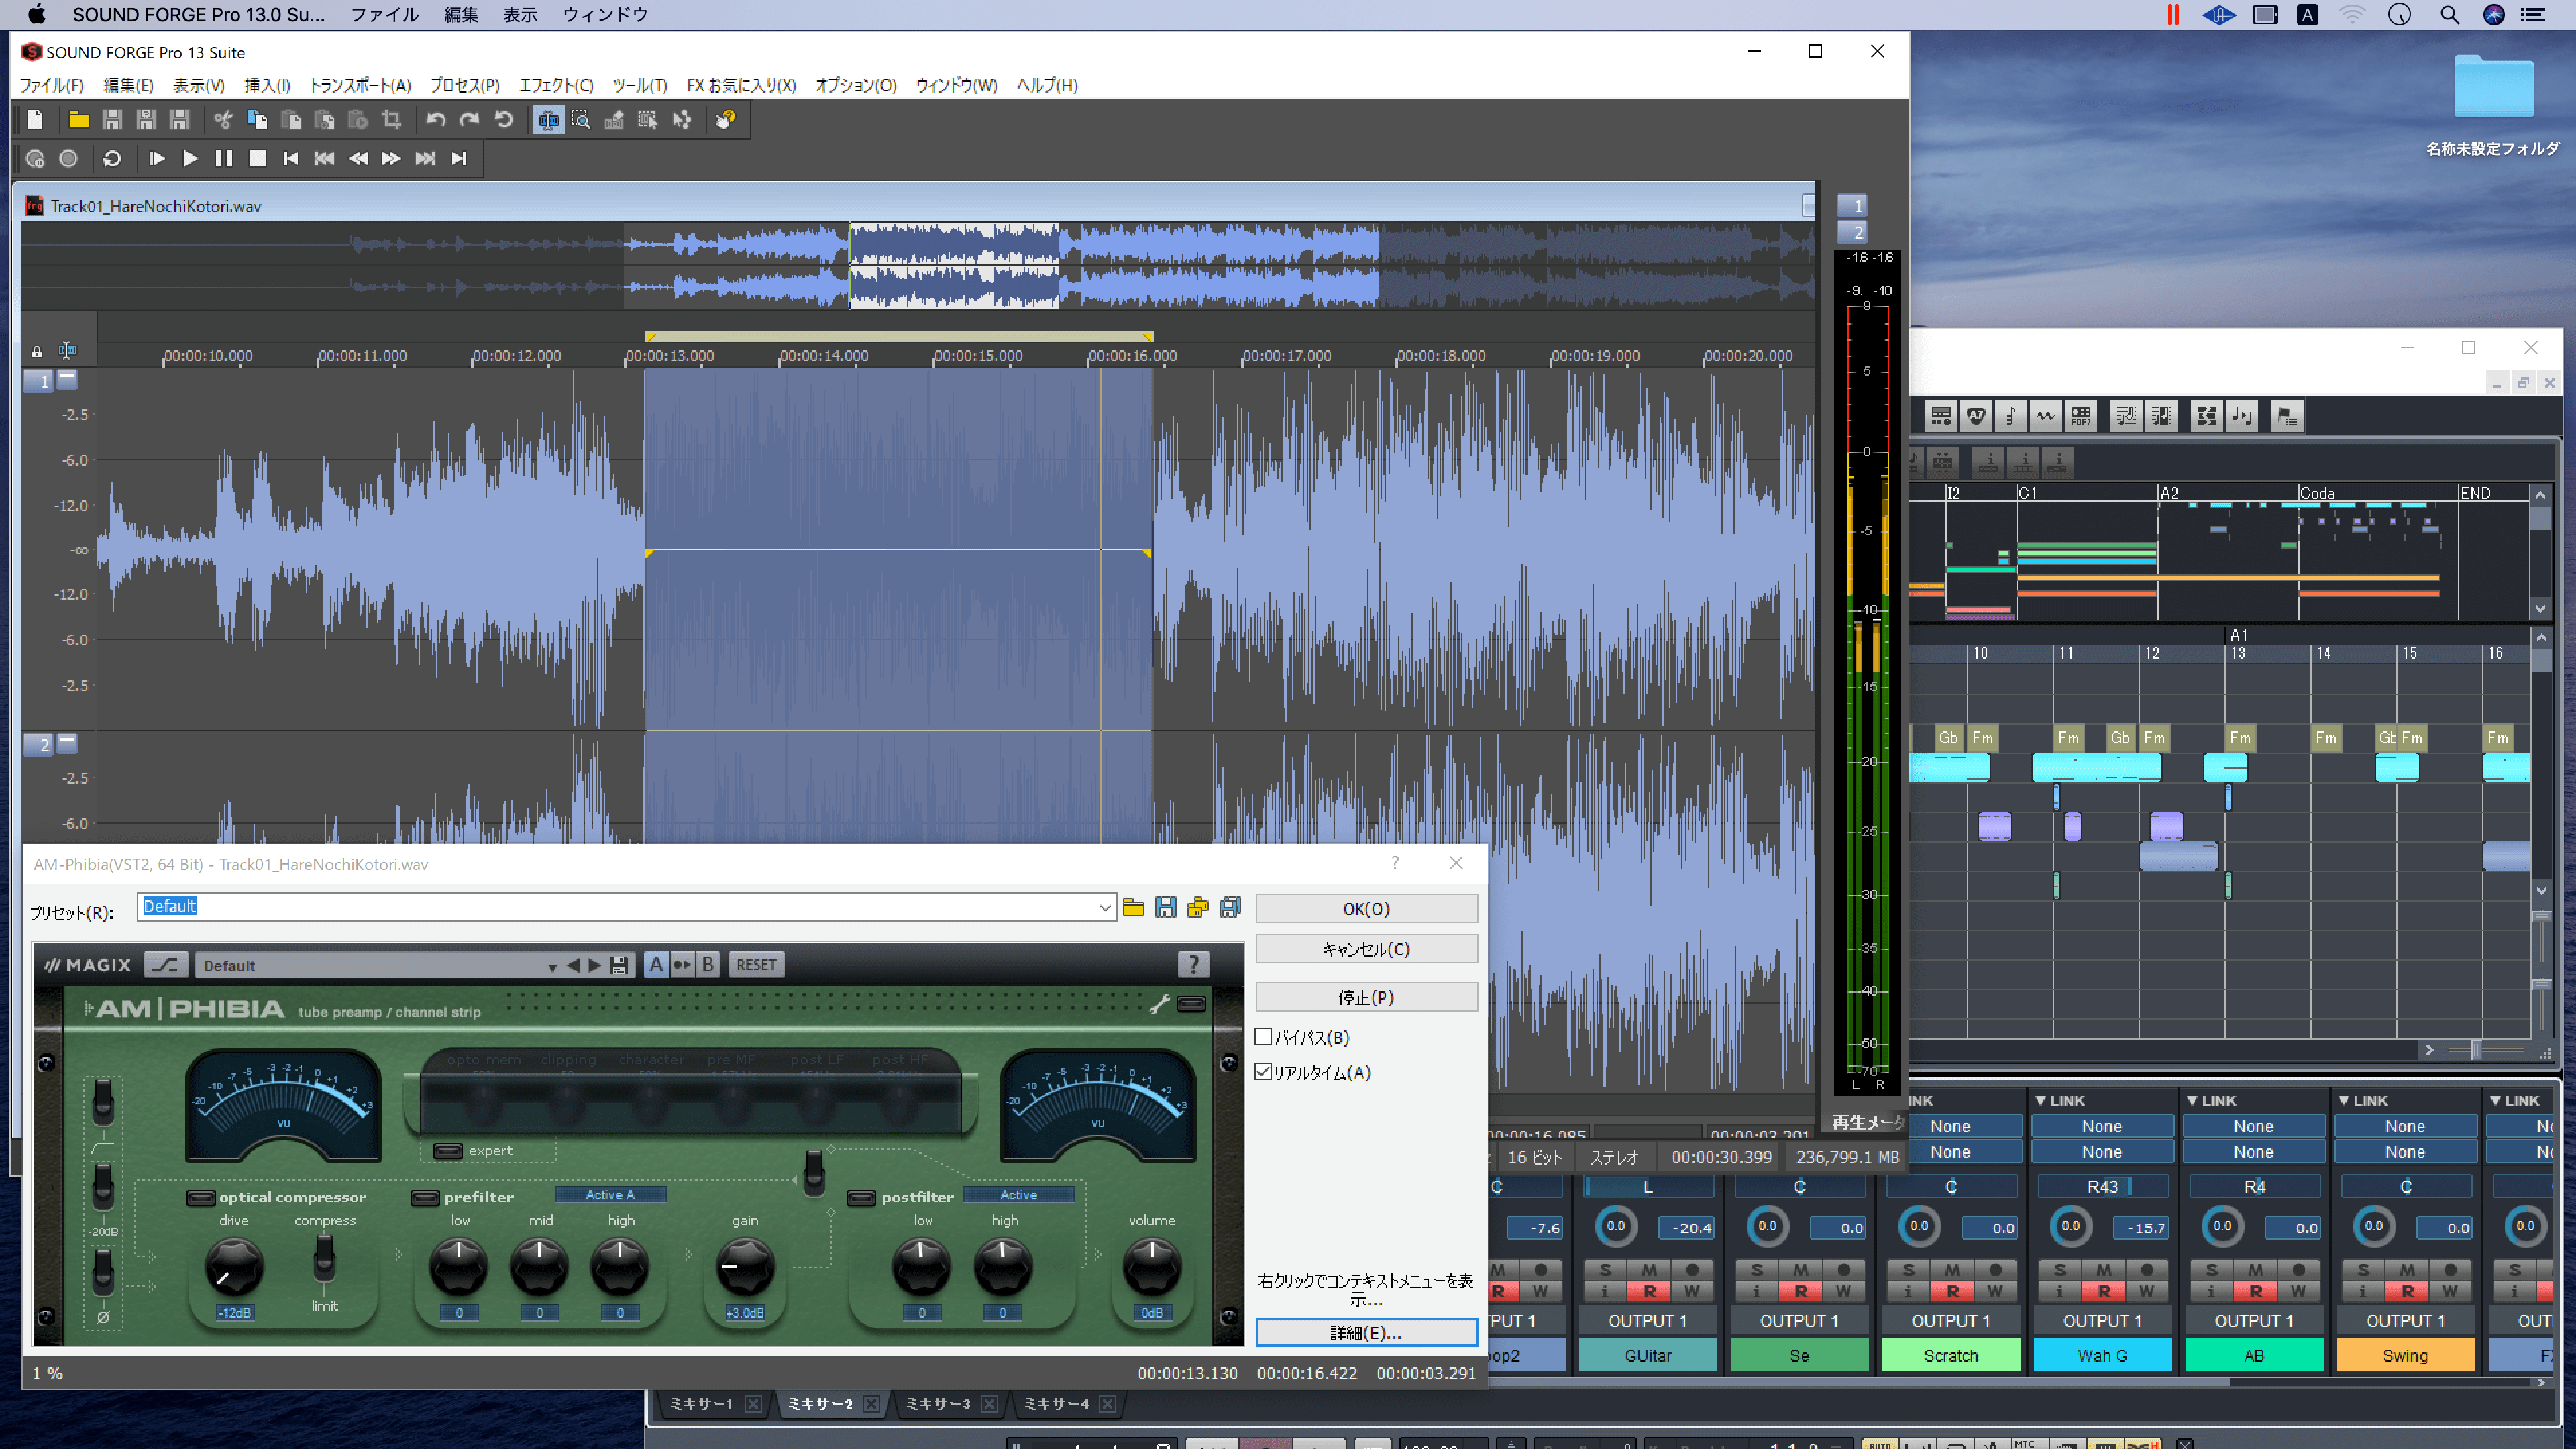Open the macOS Spotlight search icon
The height and width of the screenshot is (1449, 2576).
coord(2449,14)
